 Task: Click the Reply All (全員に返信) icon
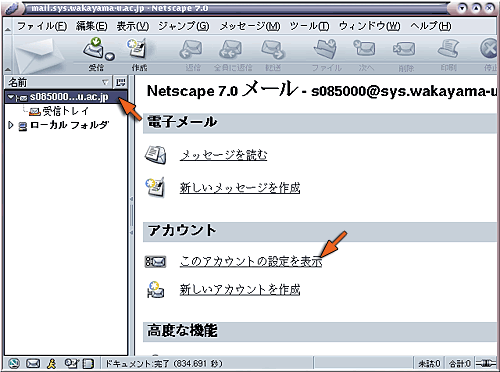click(x=232, y=49)
